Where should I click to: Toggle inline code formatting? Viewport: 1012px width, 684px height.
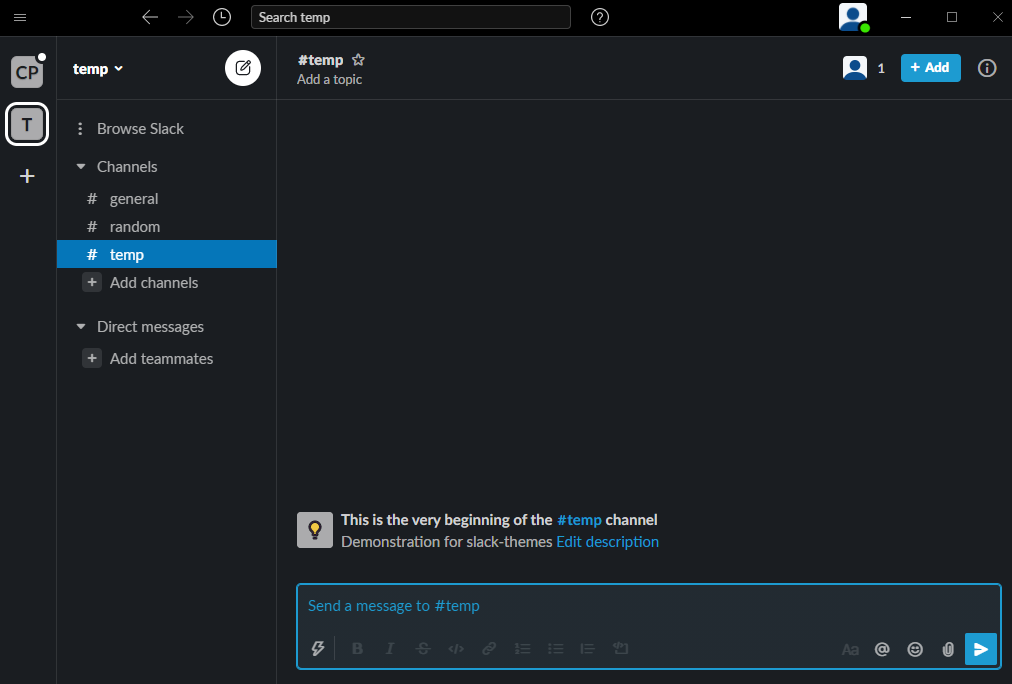(456, 649)
